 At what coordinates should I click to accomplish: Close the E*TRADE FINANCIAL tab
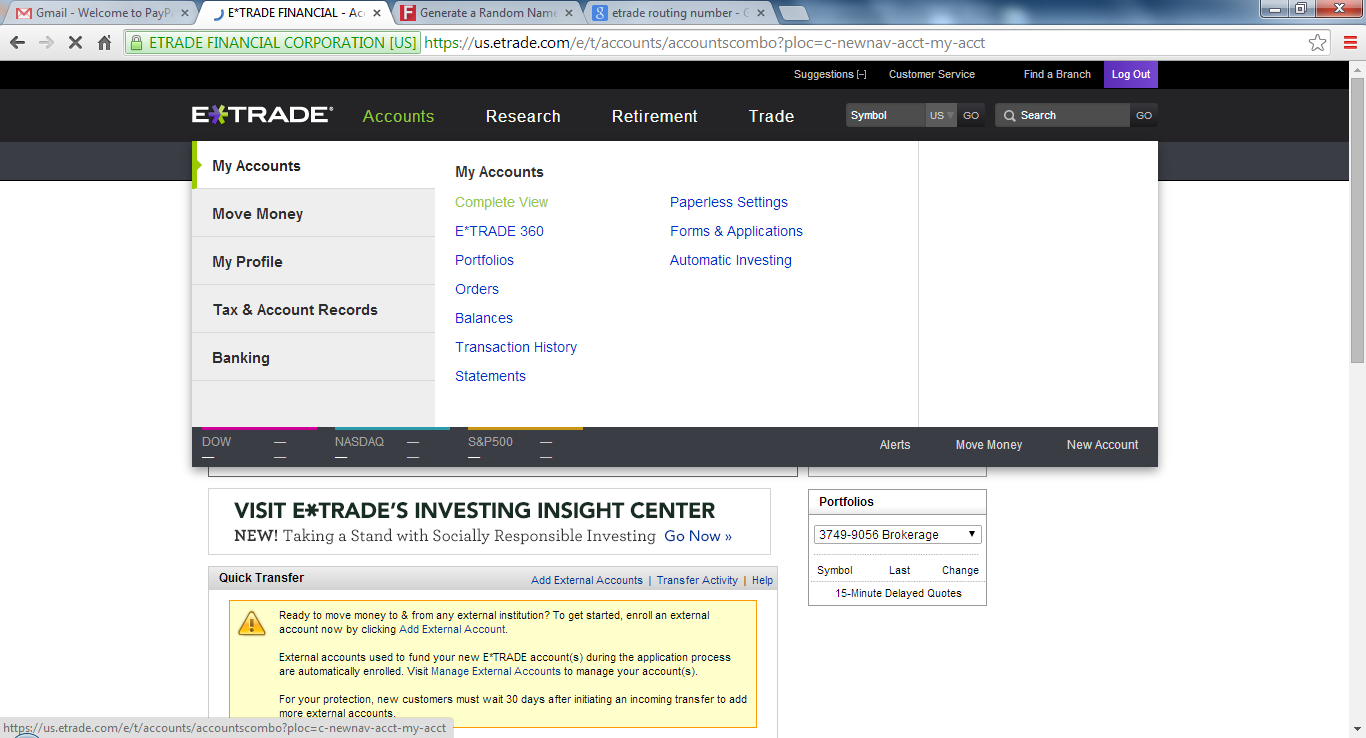(x=377, y=13)
